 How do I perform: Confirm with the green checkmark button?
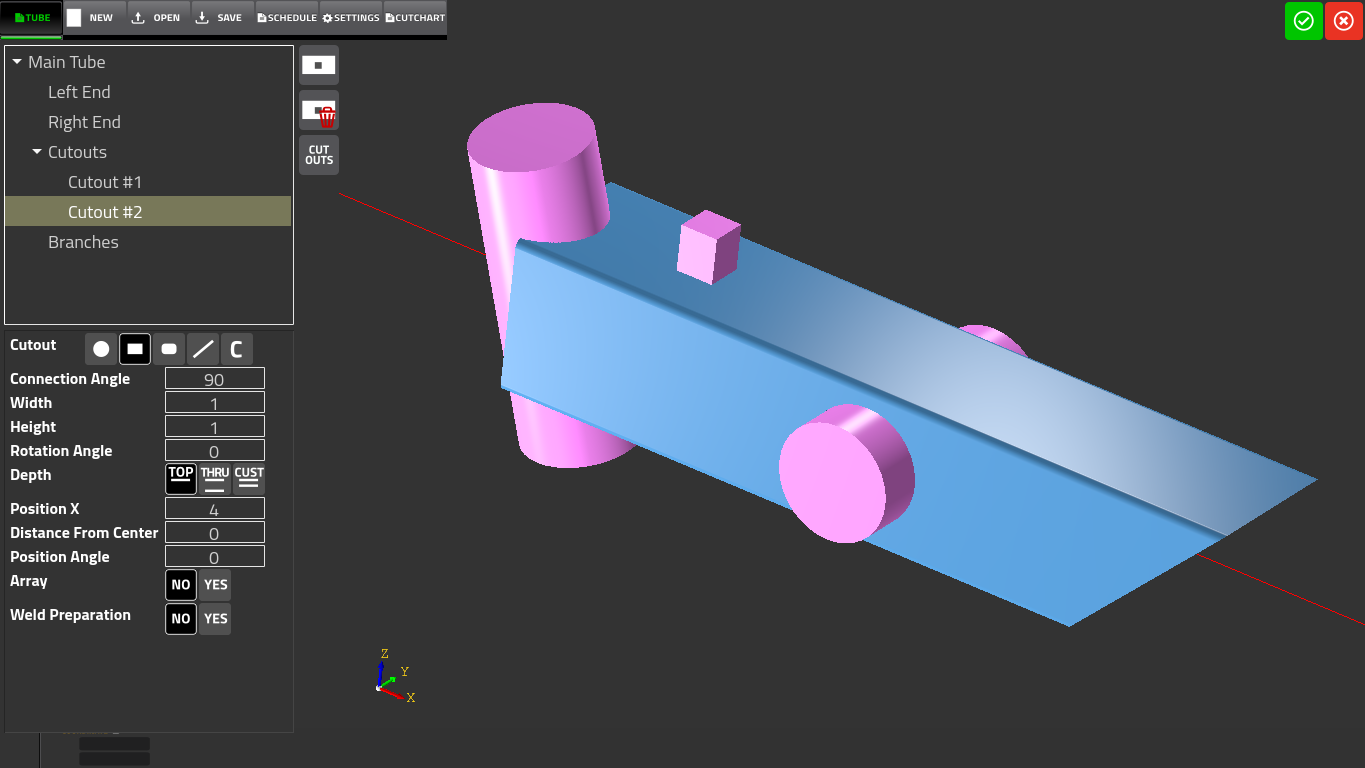tap(1303, 21)
